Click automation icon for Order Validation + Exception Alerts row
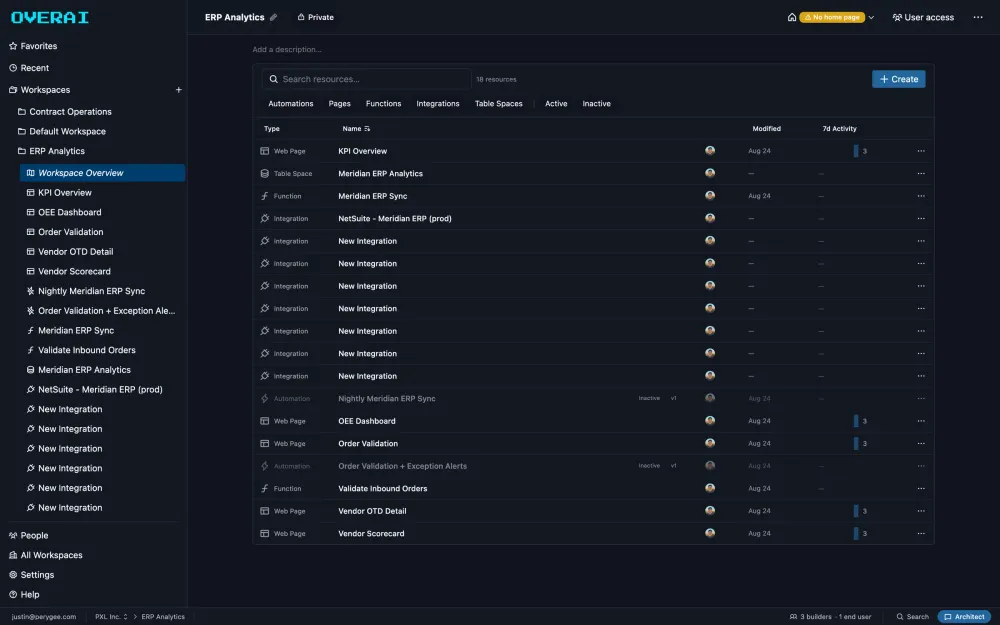Viewport: 1000px width, 625px height. point(265,466)
